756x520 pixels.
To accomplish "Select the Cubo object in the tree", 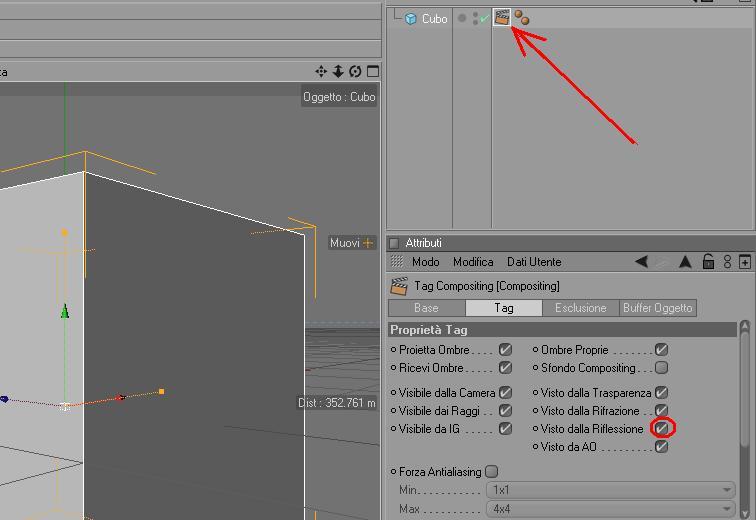I will point(434,19).
